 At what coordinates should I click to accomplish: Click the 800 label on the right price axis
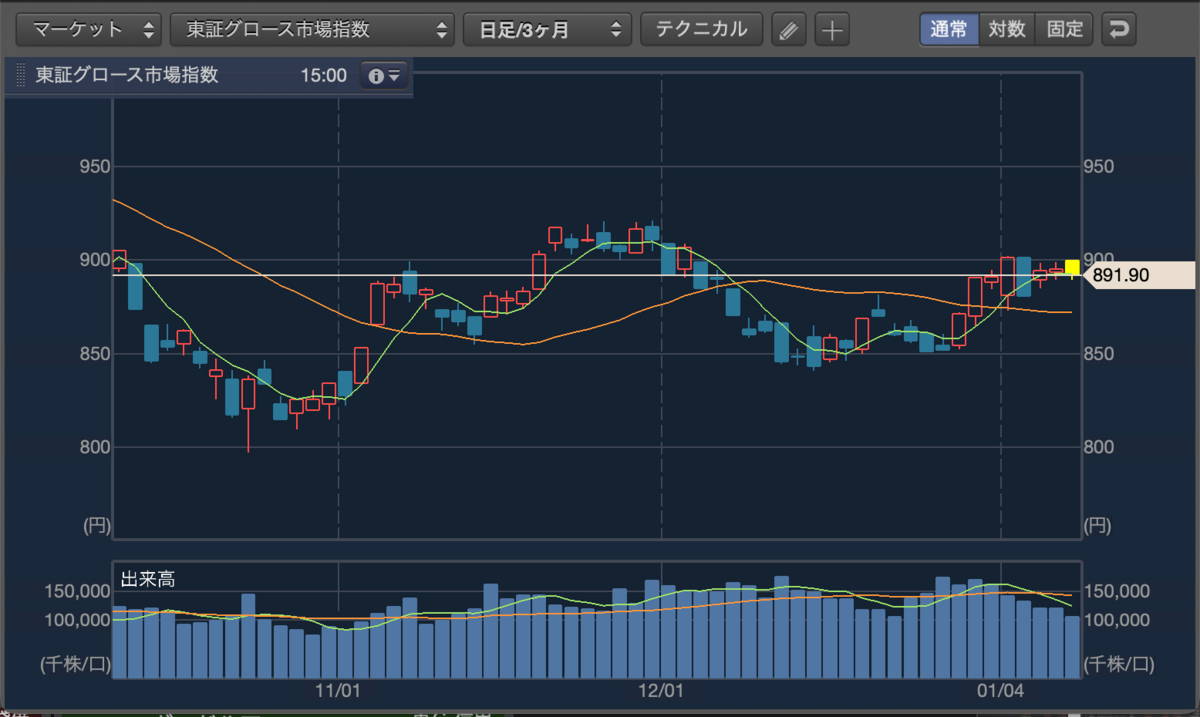tap(1099, 447)
